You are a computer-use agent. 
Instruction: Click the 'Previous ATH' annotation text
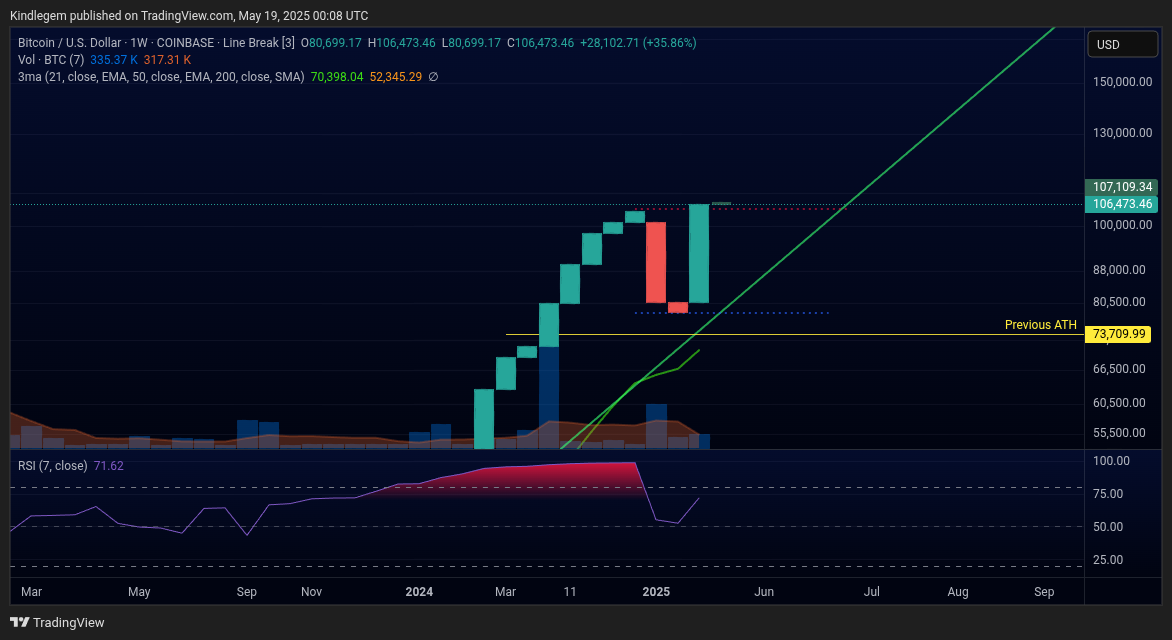[x=1040, y=324]
